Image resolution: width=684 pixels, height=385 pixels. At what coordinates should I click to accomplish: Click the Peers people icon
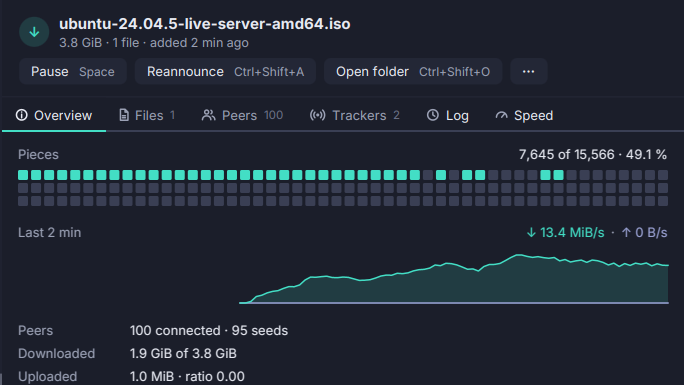point(209,115)
